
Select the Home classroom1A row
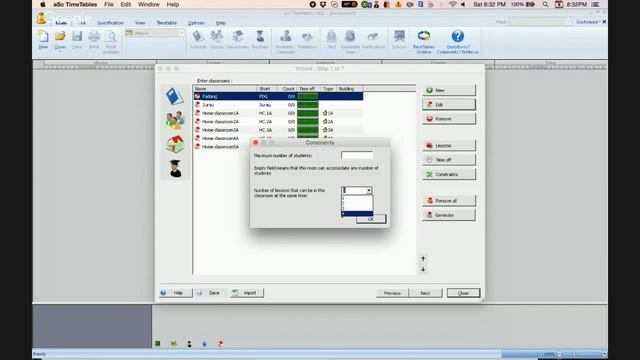point(278,113)
